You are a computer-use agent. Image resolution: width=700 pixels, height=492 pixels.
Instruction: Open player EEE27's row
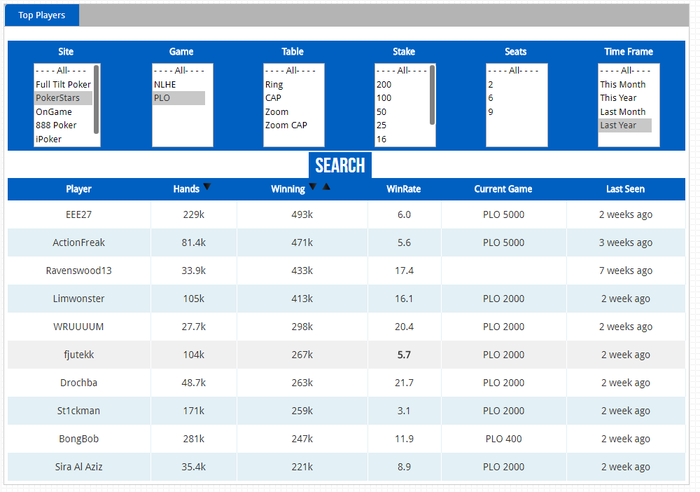click(x=346, y=215)
